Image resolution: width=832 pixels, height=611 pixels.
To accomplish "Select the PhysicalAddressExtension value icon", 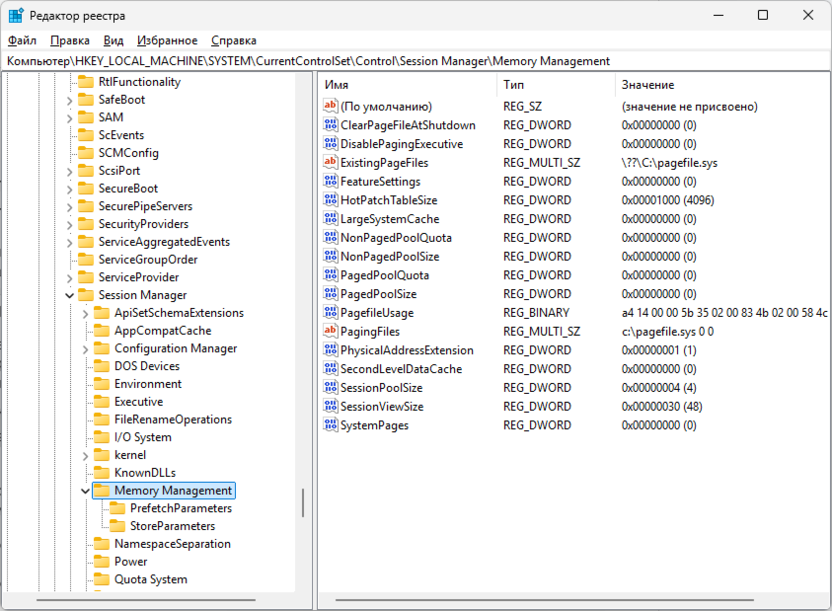I will pyautogui.click(x=330, y=350).
